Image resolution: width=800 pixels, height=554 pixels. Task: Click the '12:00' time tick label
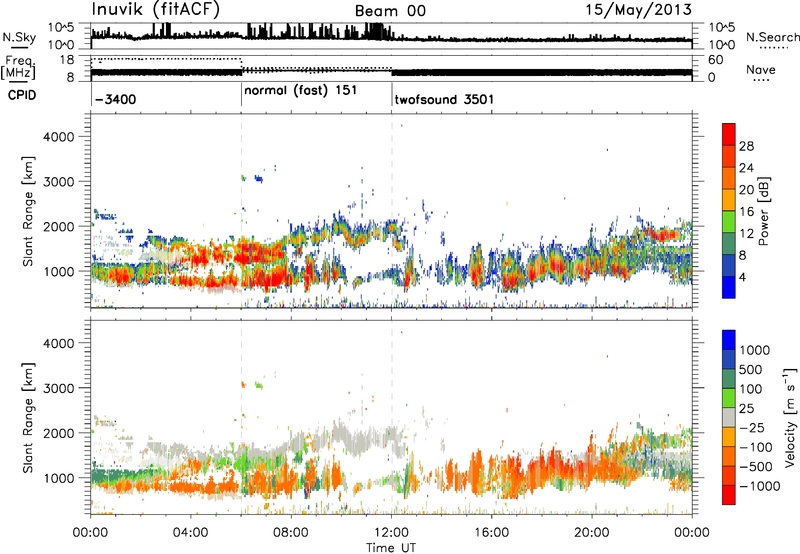(391, 533)
